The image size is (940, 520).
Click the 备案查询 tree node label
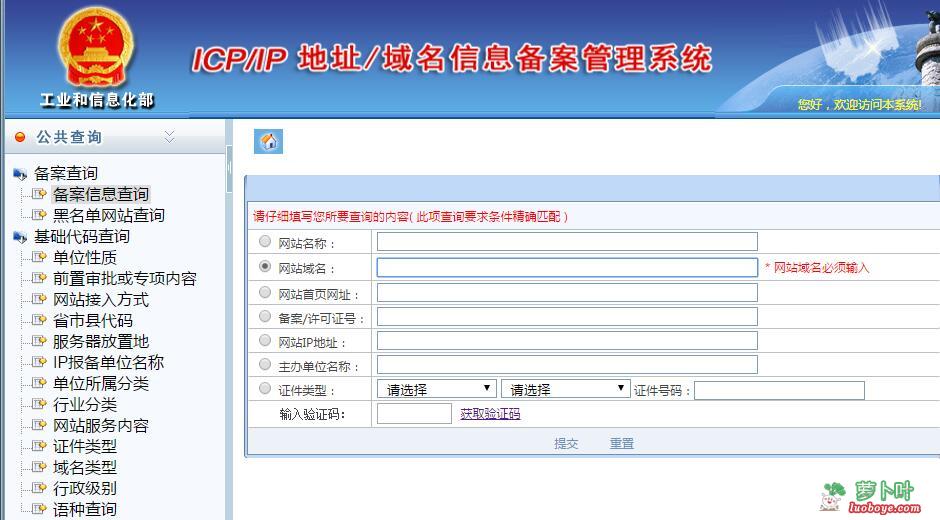65,174
